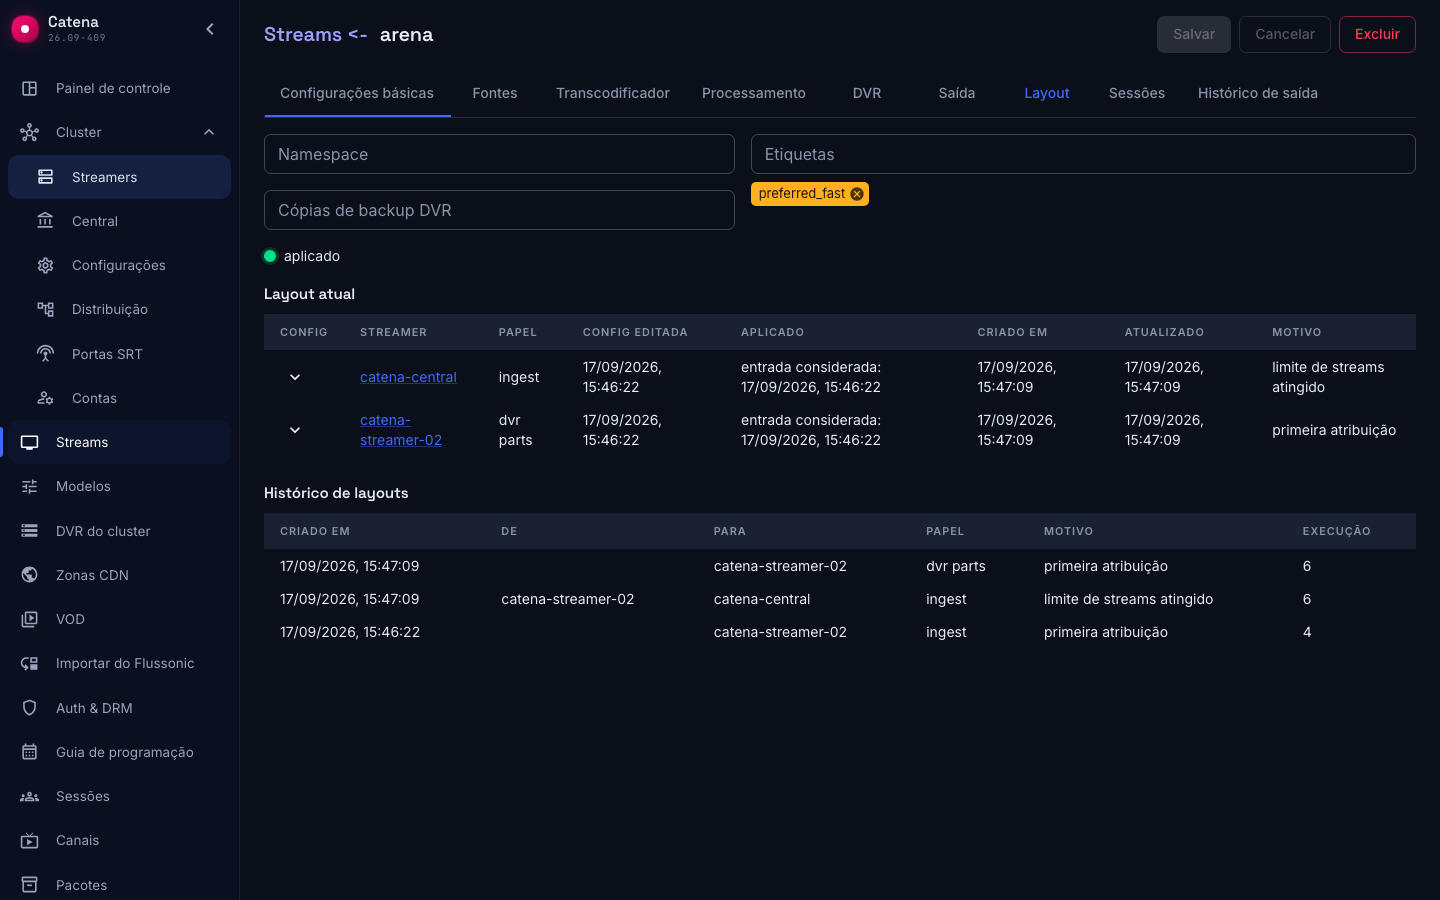Click the Portas SRT antenna icon

[x=46, y=354]
